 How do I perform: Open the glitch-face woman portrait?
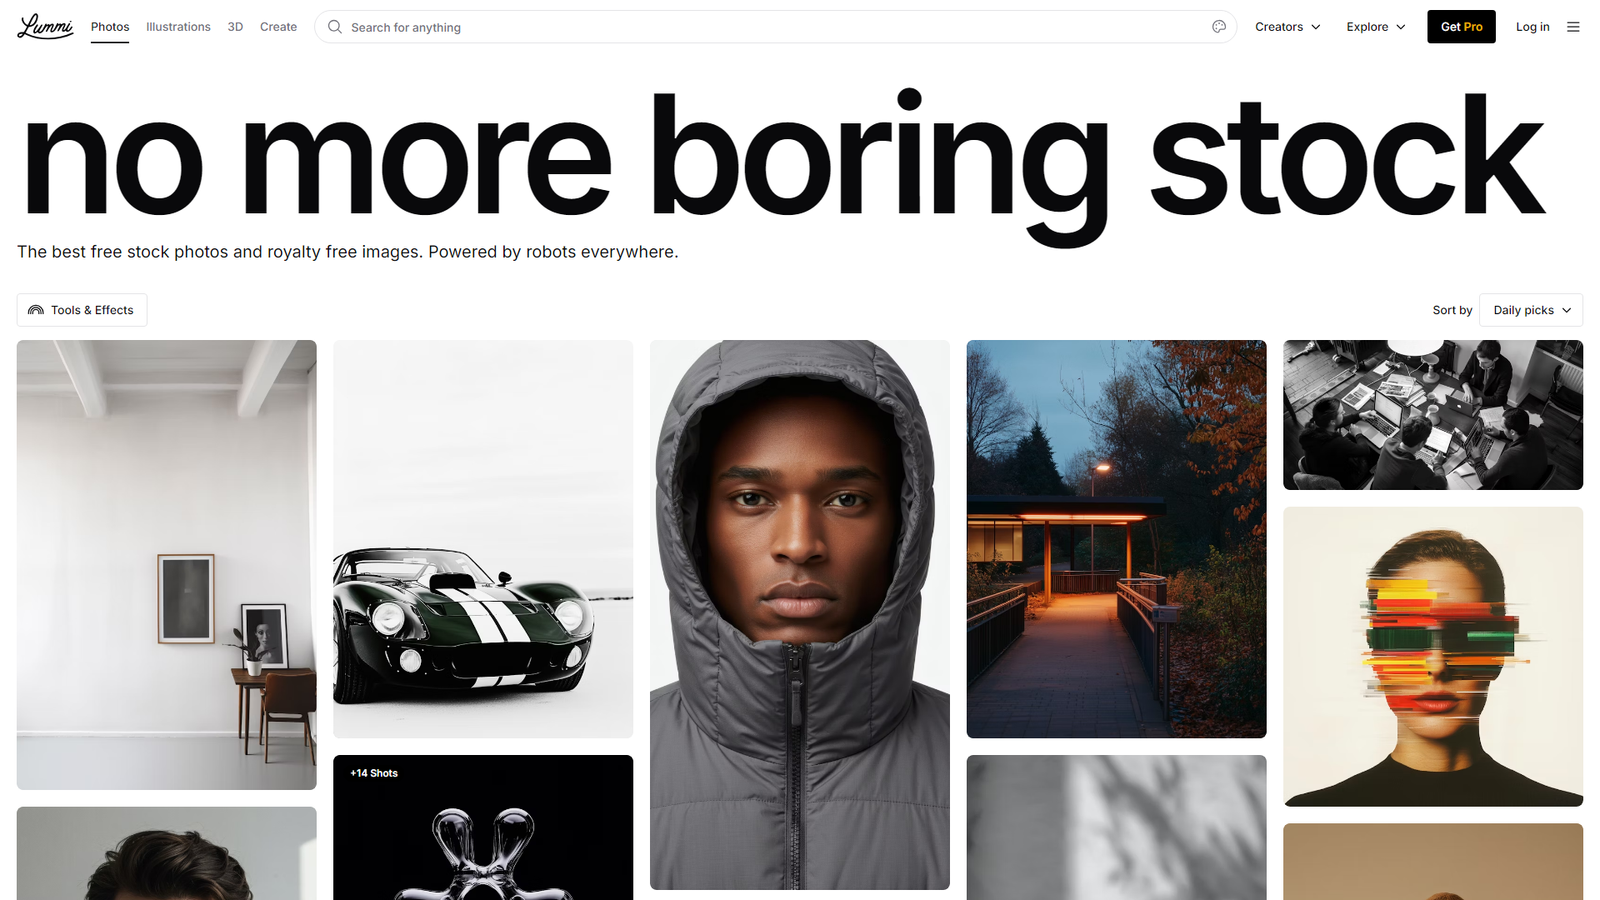(x=1433, y=656)
